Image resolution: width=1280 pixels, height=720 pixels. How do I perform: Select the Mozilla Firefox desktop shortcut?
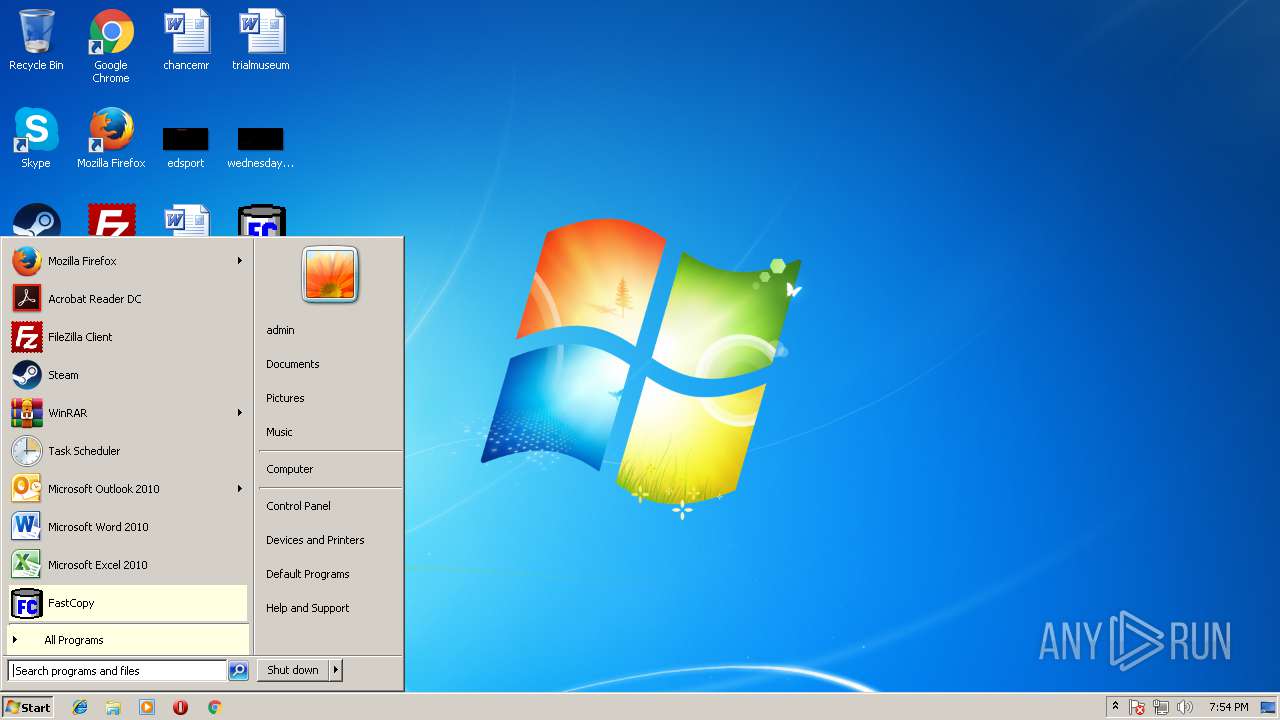[x=111, y=138]
